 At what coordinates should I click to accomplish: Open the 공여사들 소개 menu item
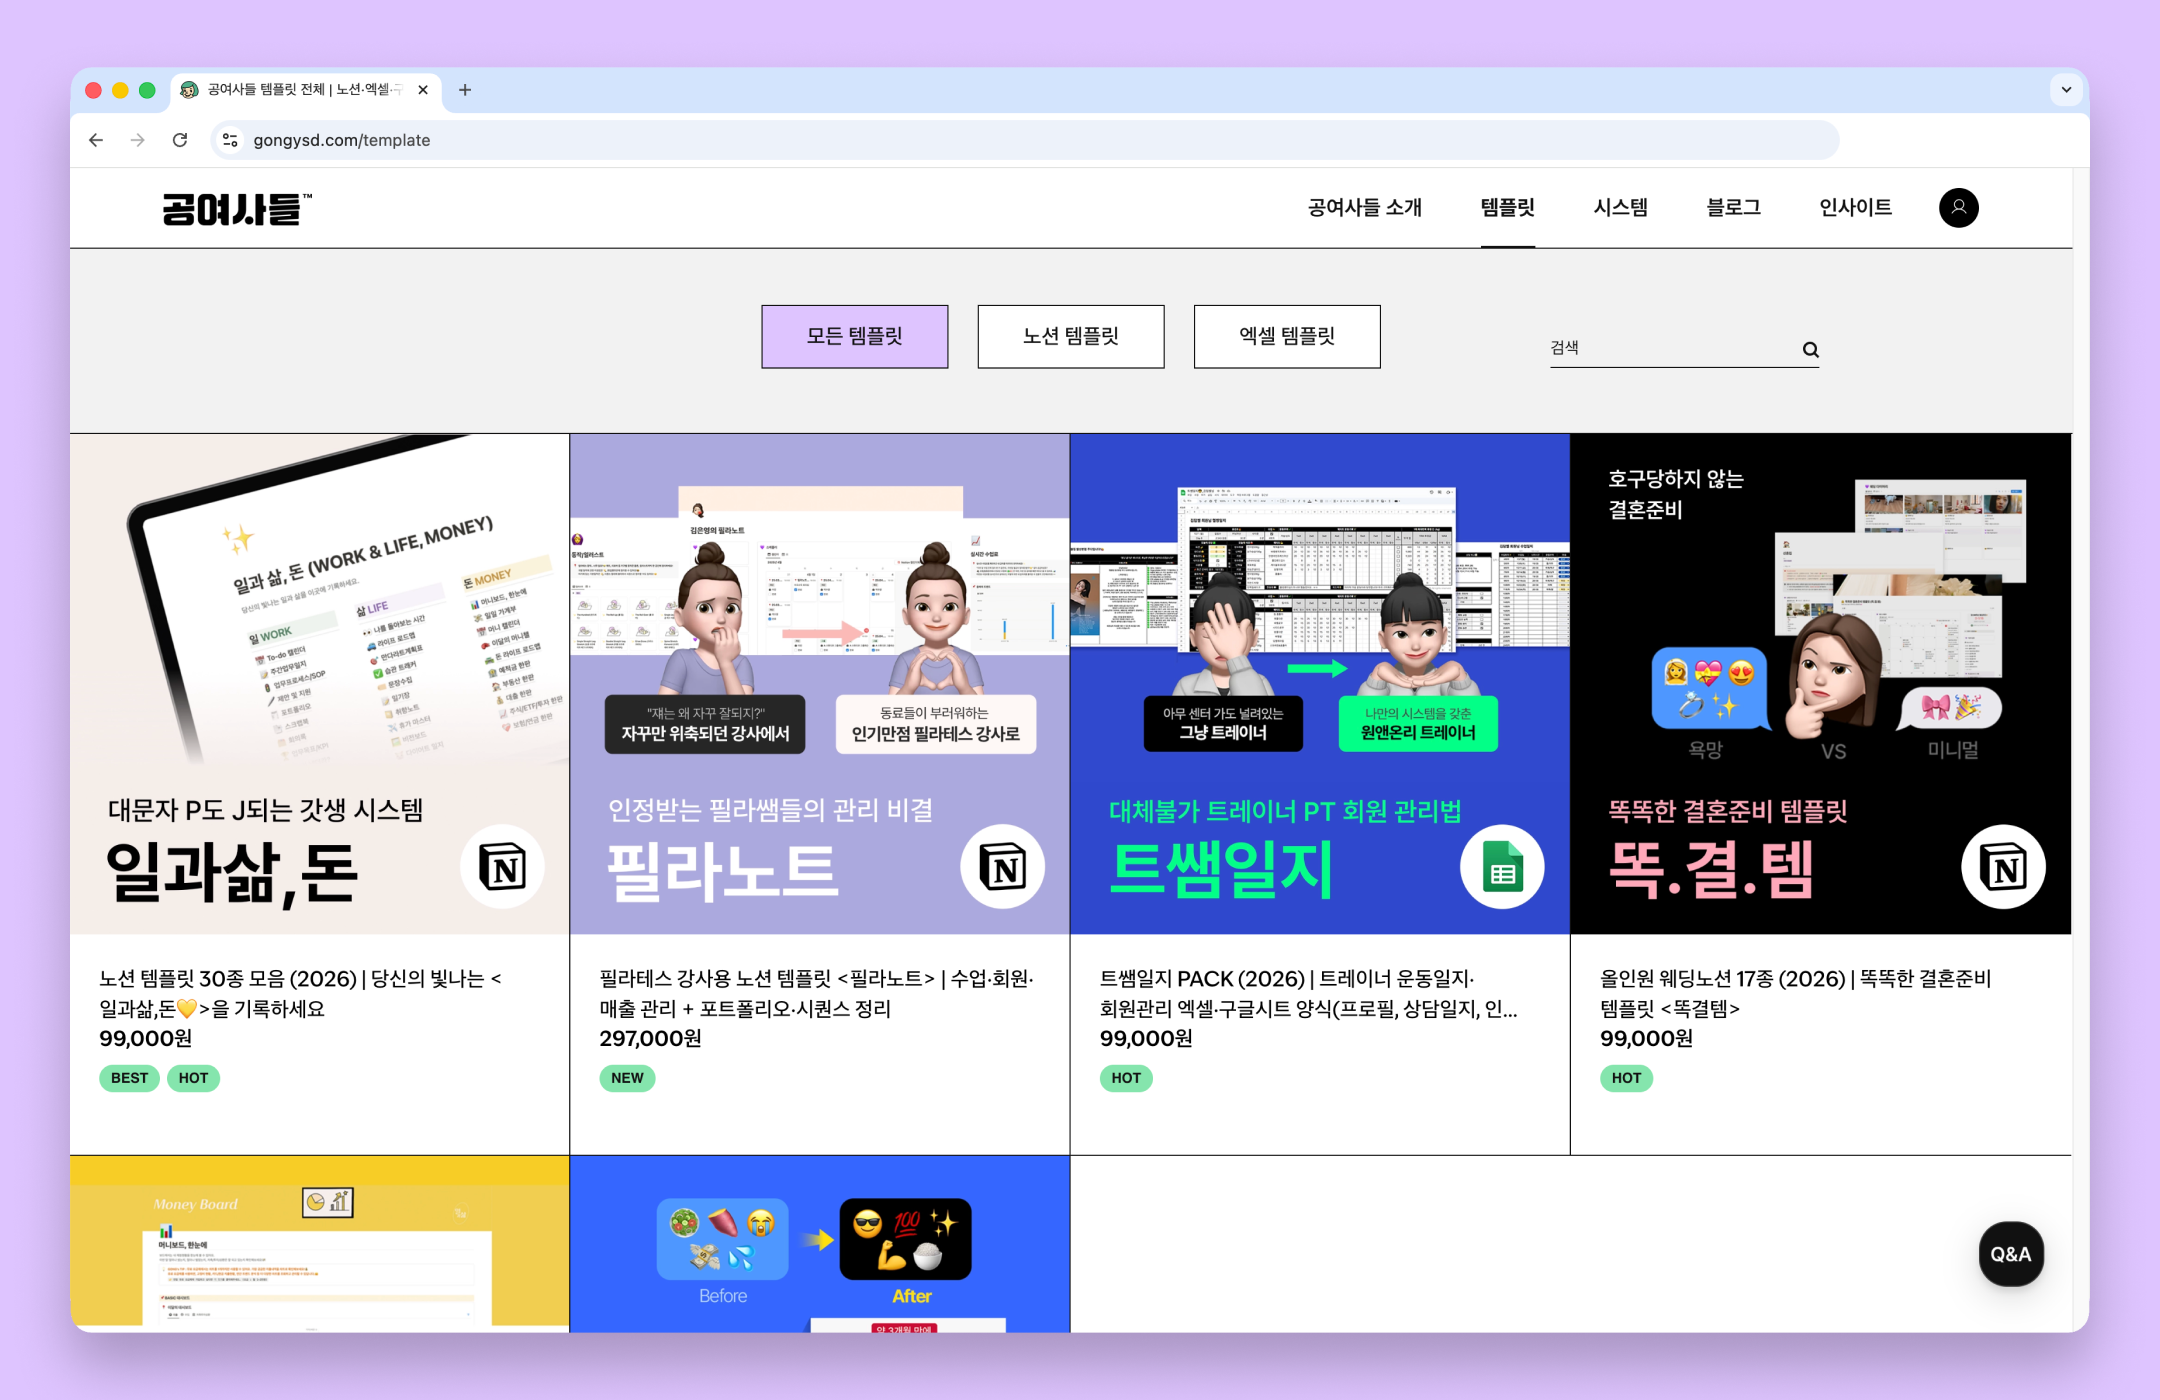pyautogui.click(x=1364, y=207)
